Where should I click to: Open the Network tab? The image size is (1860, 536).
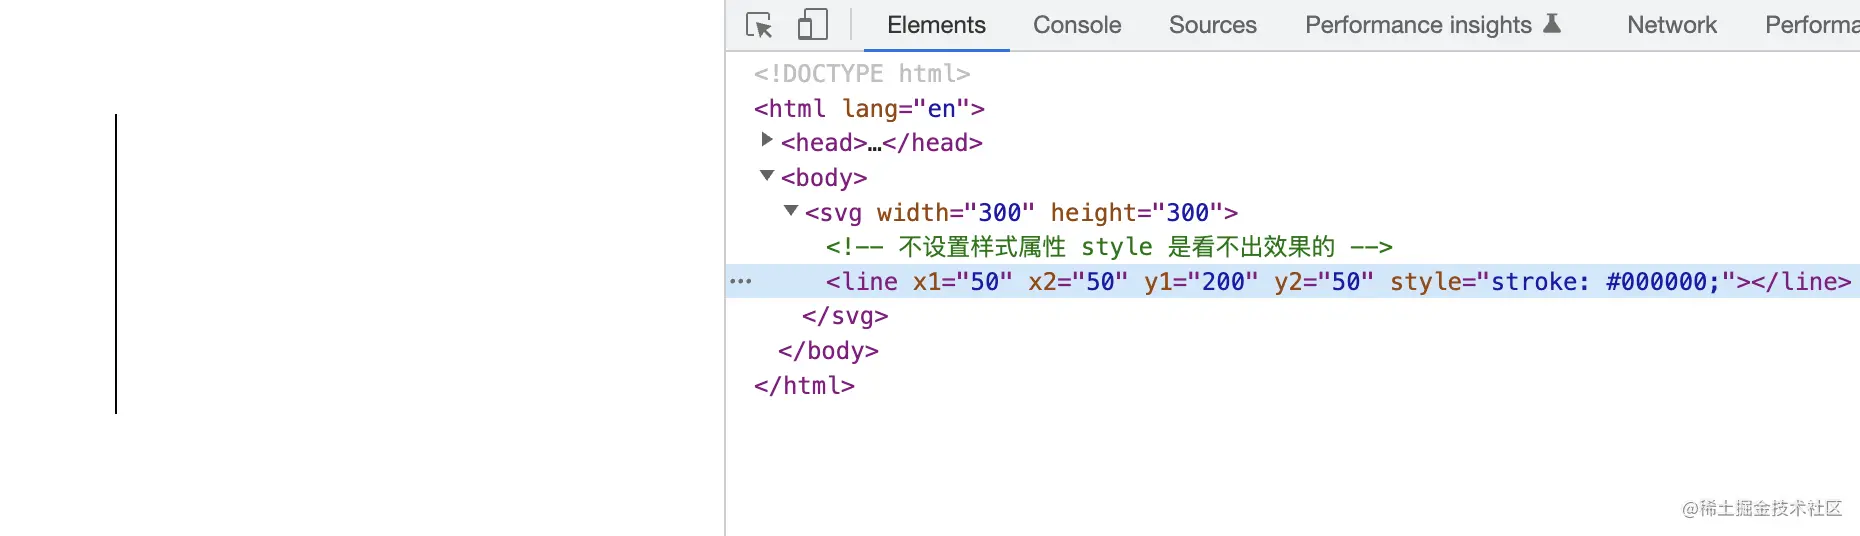click(x=1671, y=25)
